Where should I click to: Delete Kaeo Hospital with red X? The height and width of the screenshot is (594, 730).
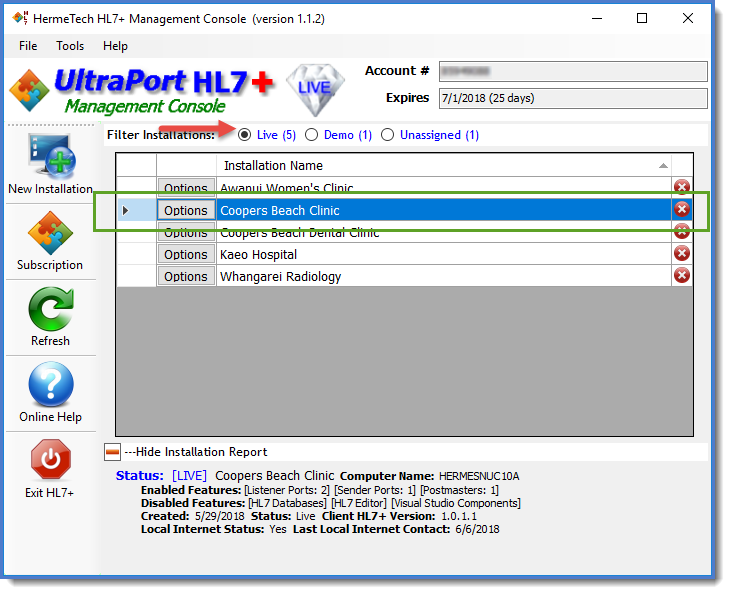(x=682, y=254)
